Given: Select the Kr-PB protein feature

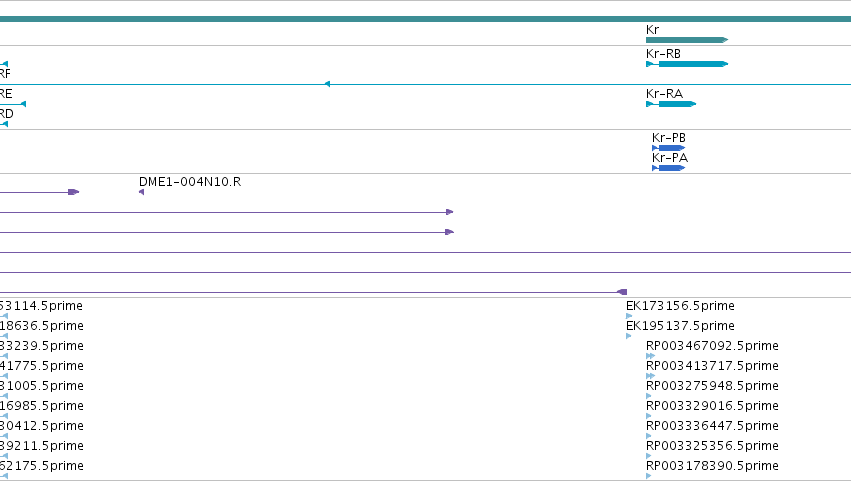Looking at the screenshot, I should (669, 148).
